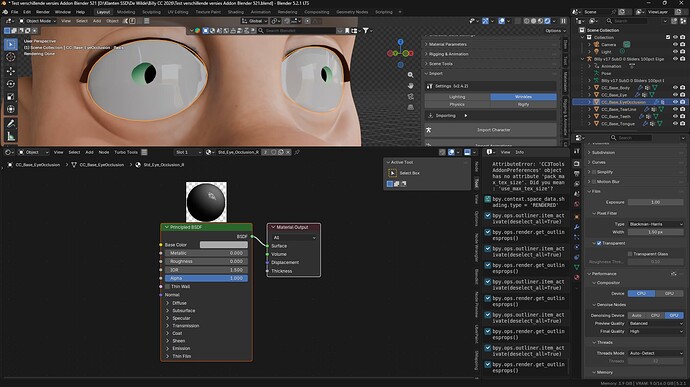The width and height of the screenshot is (690, 387).
Task: Open the Render menu
Action: pos(43,12)
